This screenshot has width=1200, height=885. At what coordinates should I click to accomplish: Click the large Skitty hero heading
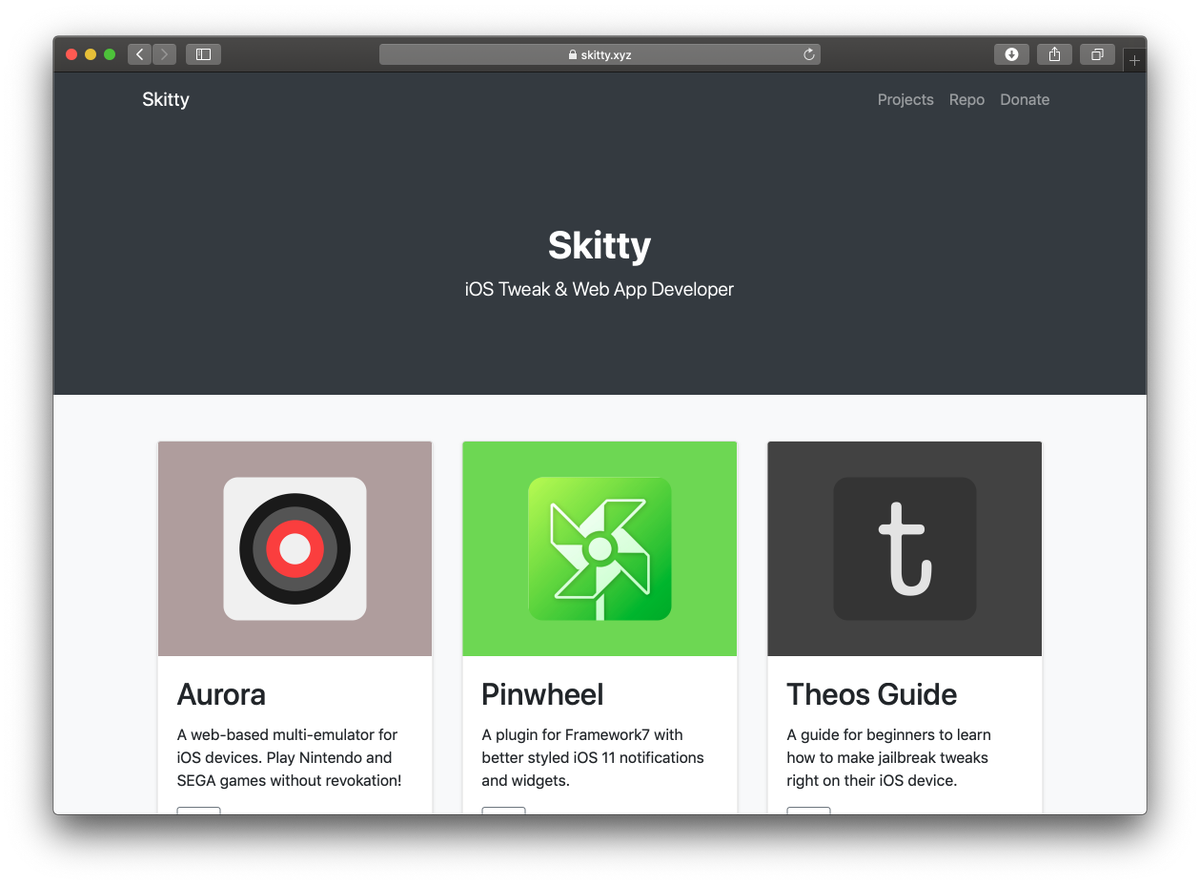[600, 246]
